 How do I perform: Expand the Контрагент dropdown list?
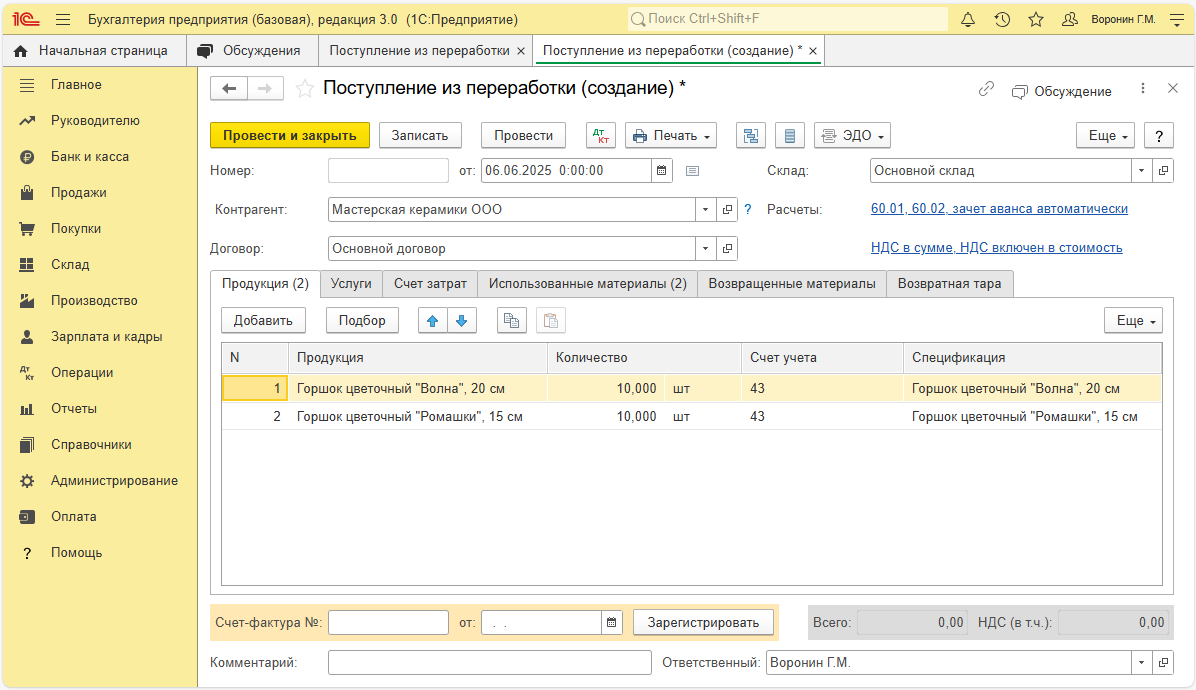[x=706, y=210]
